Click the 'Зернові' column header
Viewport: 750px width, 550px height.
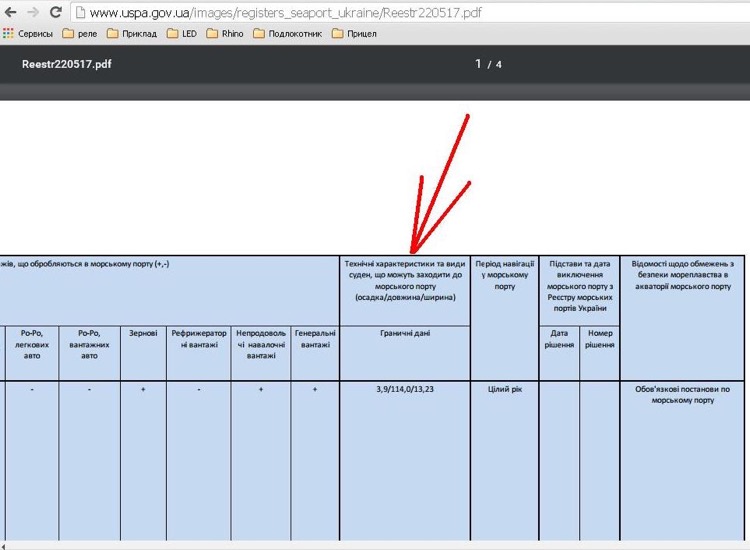(x=143, y=333)
